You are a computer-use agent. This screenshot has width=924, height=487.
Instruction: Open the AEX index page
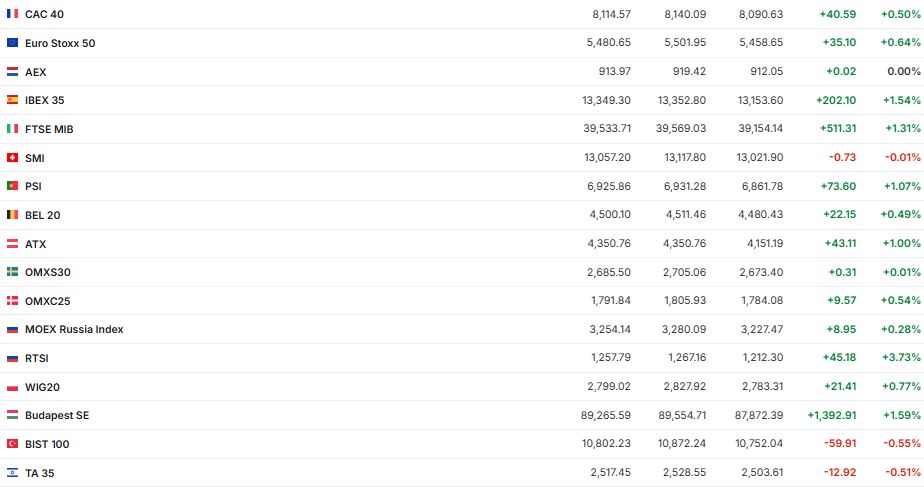pos(36,72)
